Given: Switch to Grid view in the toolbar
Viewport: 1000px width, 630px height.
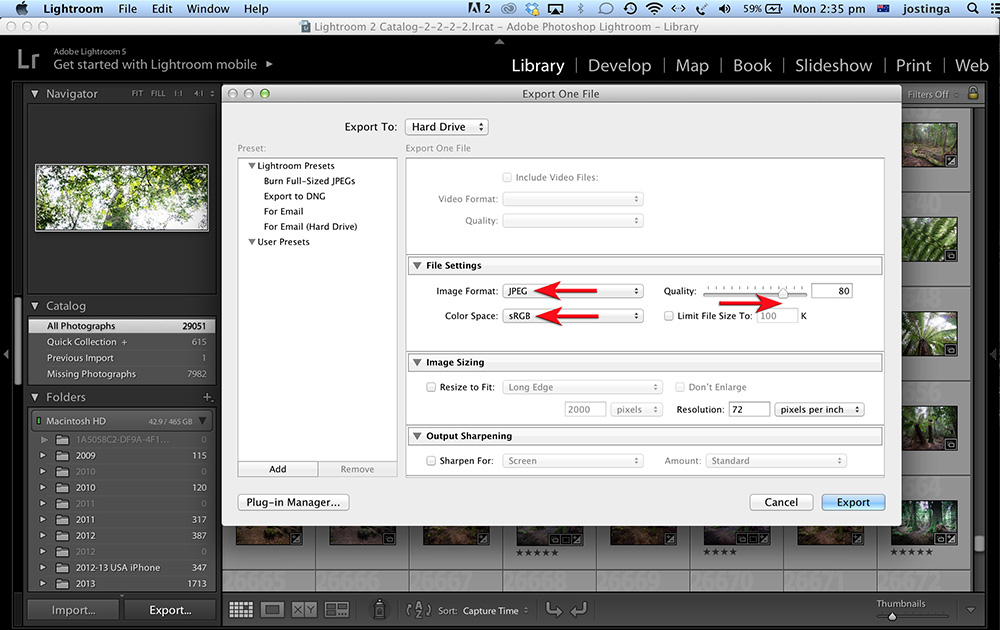Looking at the screenshot, I should point(240,610).
